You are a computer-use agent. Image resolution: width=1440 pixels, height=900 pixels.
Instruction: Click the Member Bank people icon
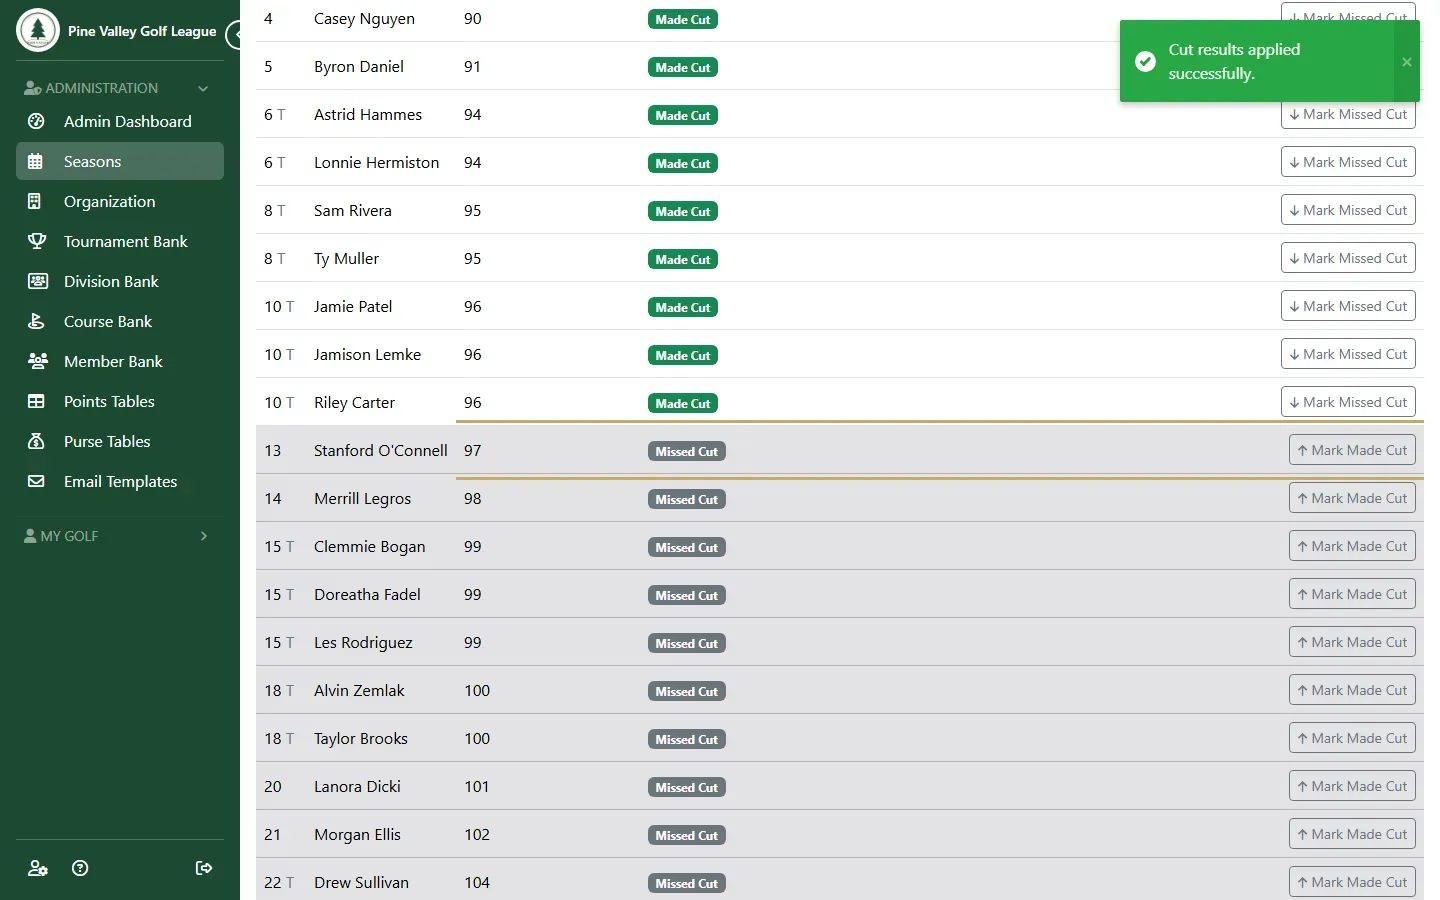38,361
